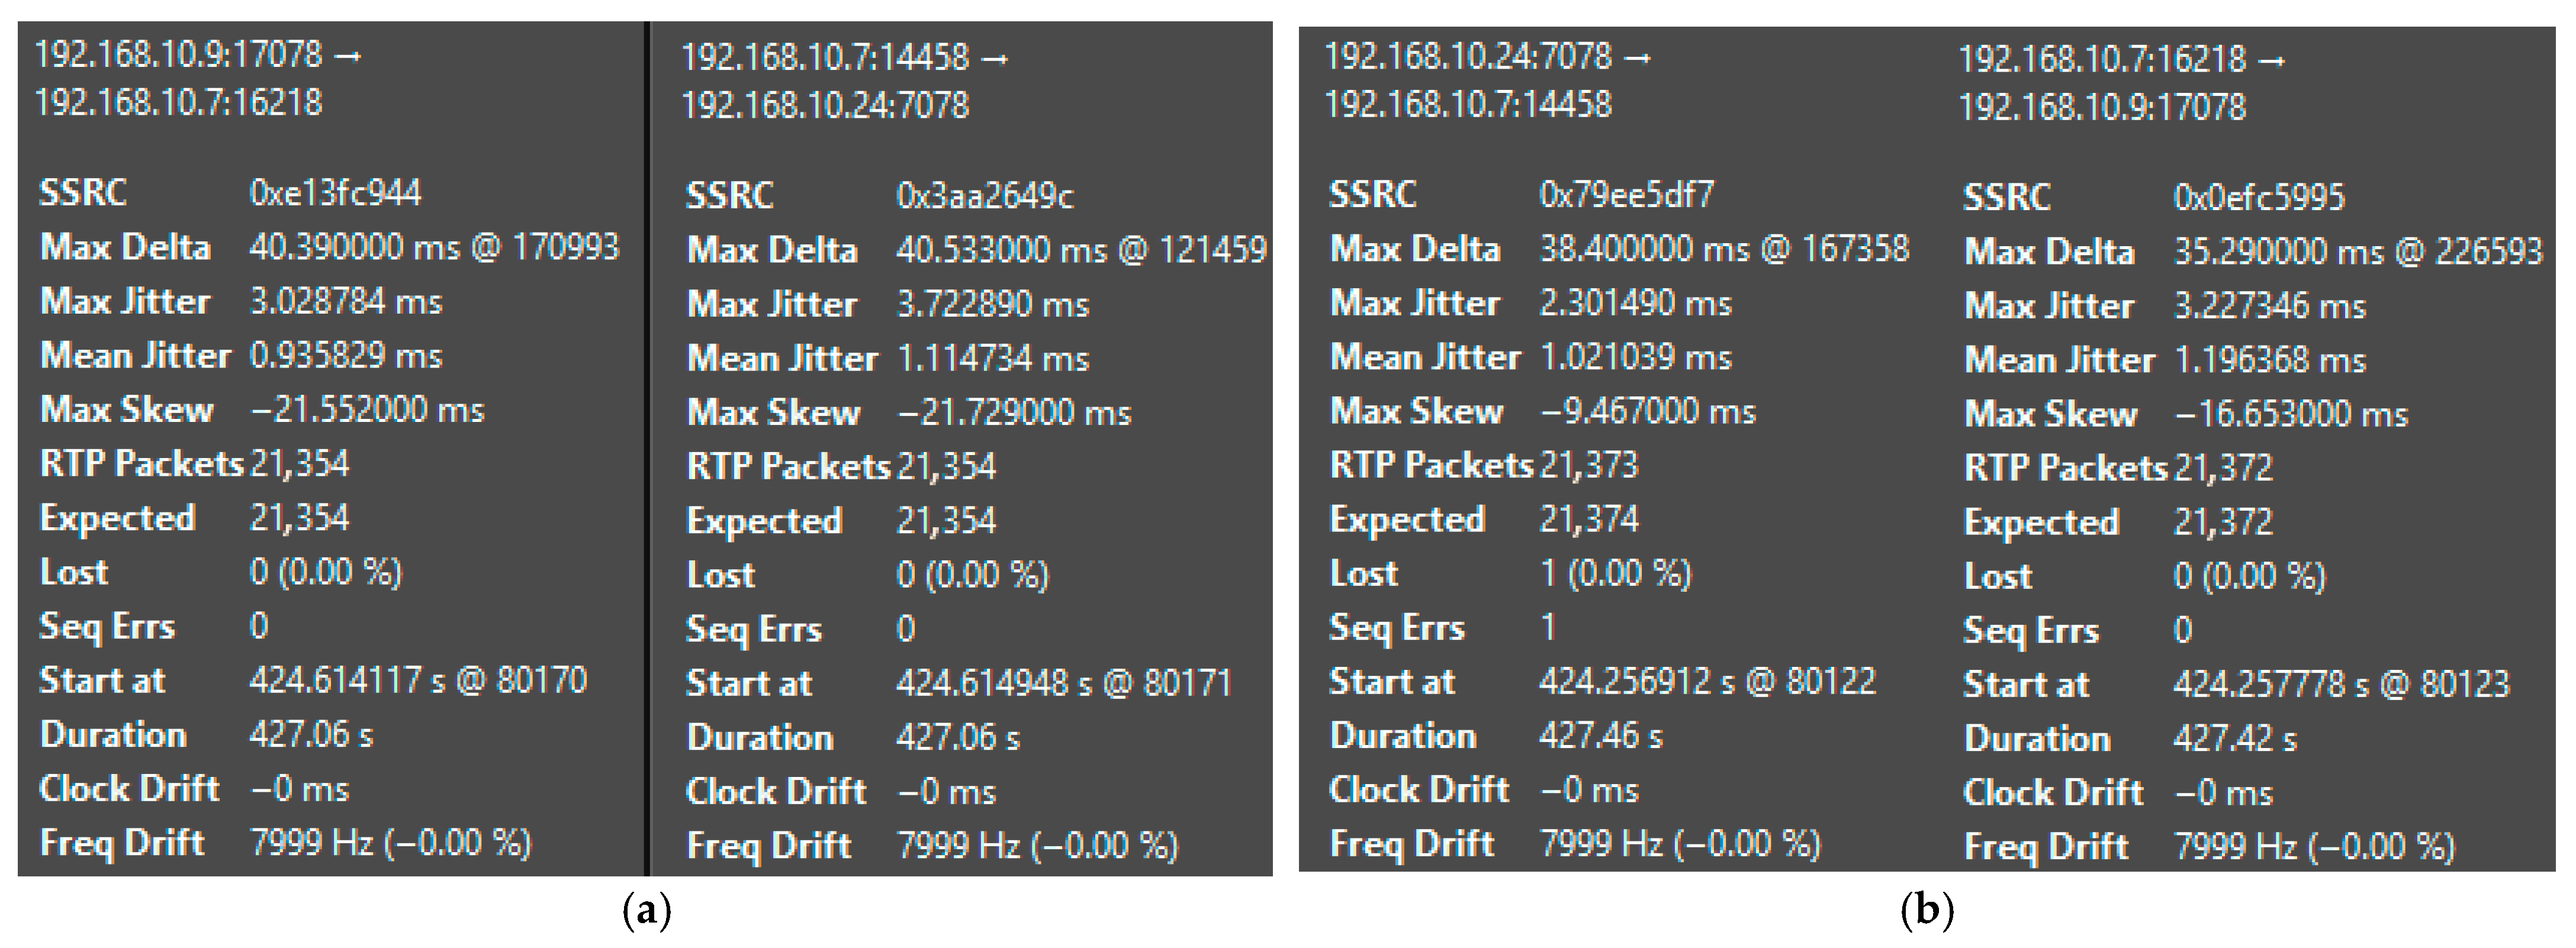Click the Max Skew value −16.653000 ms

(x=2290, y=414)
